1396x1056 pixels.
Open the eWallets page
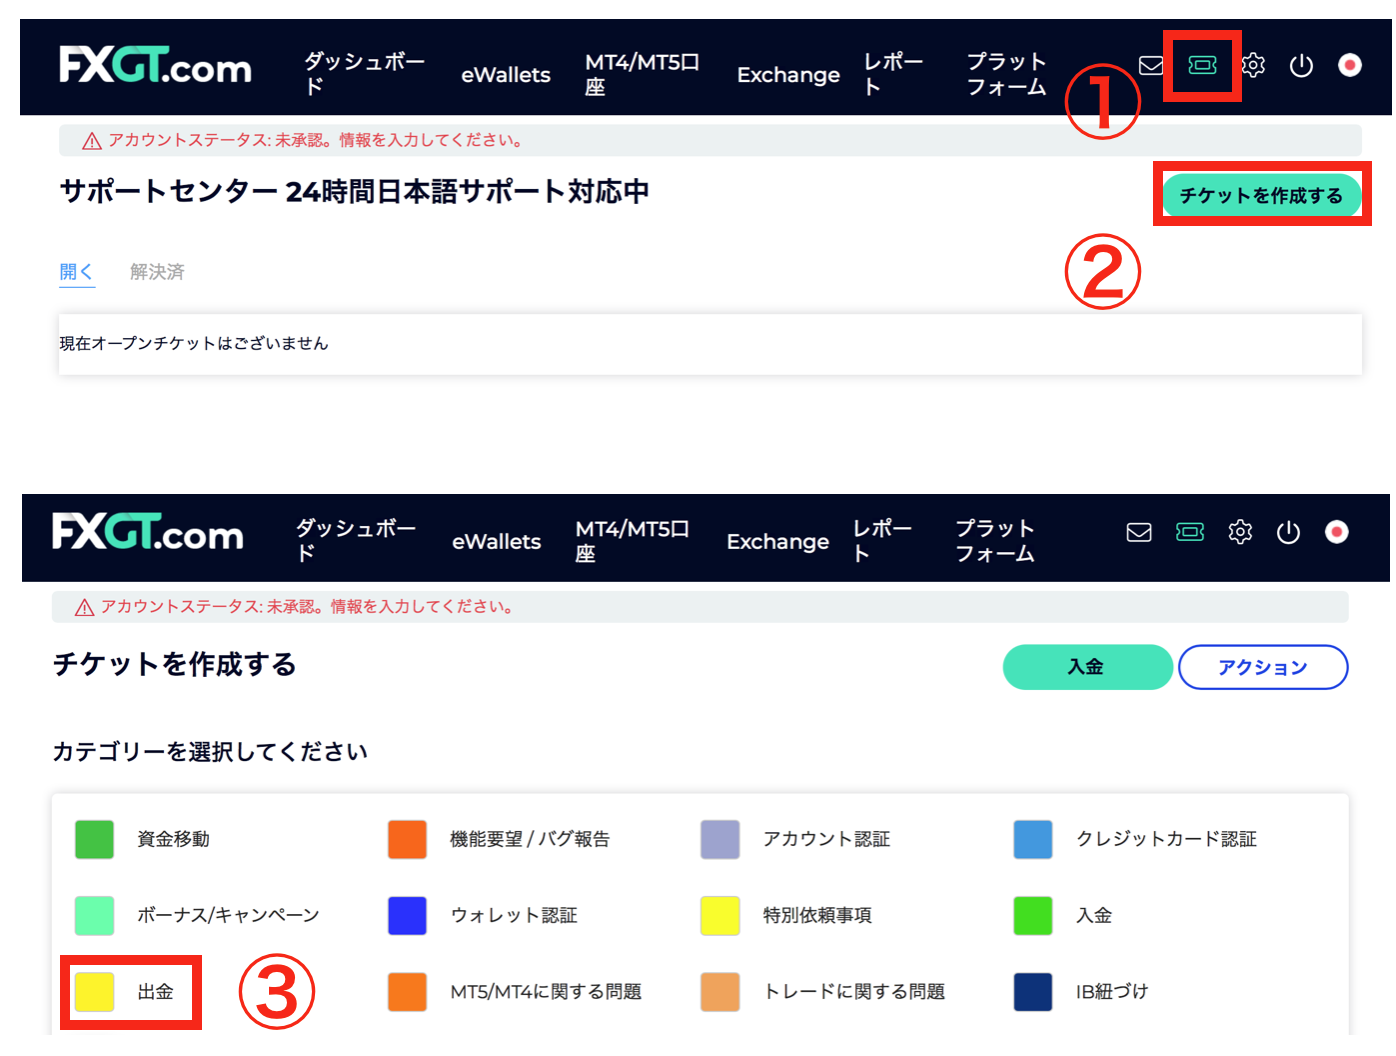506,75
